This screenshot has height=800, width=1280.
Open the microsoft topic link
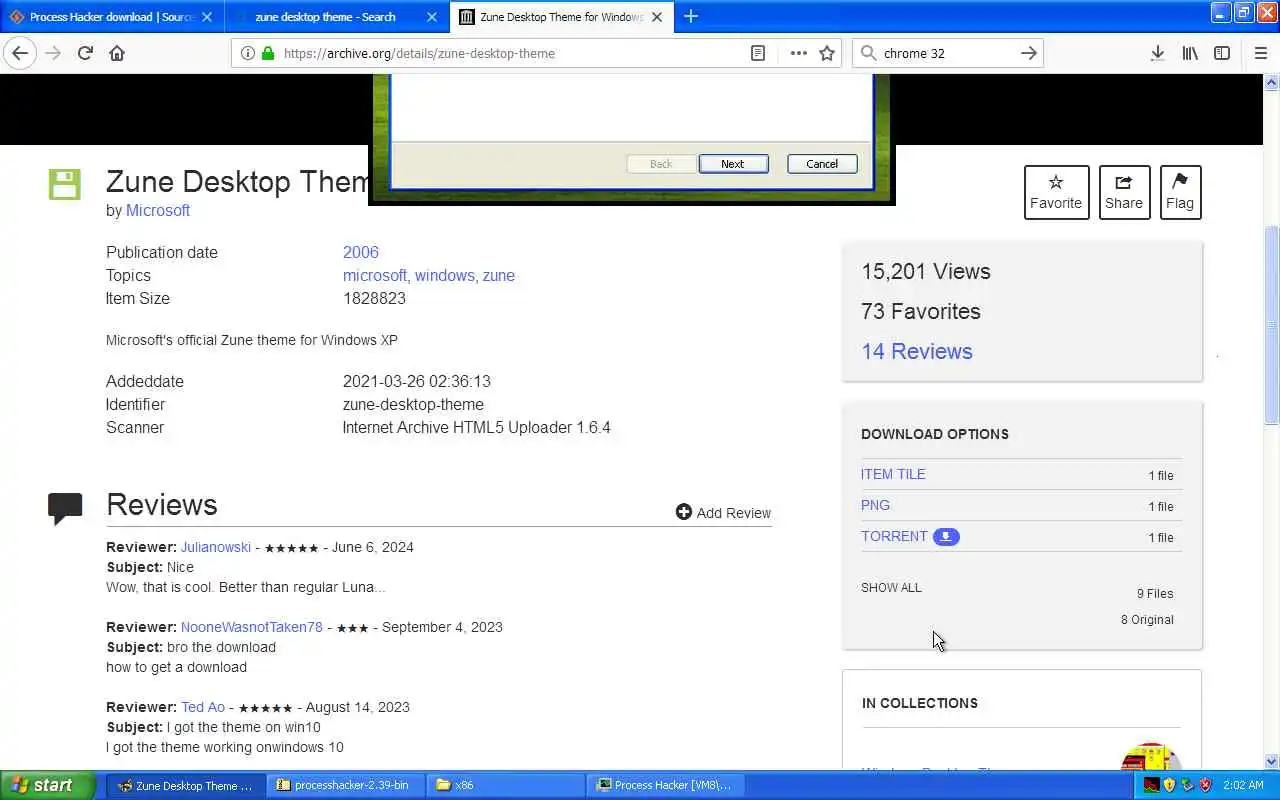click(375, 275)
